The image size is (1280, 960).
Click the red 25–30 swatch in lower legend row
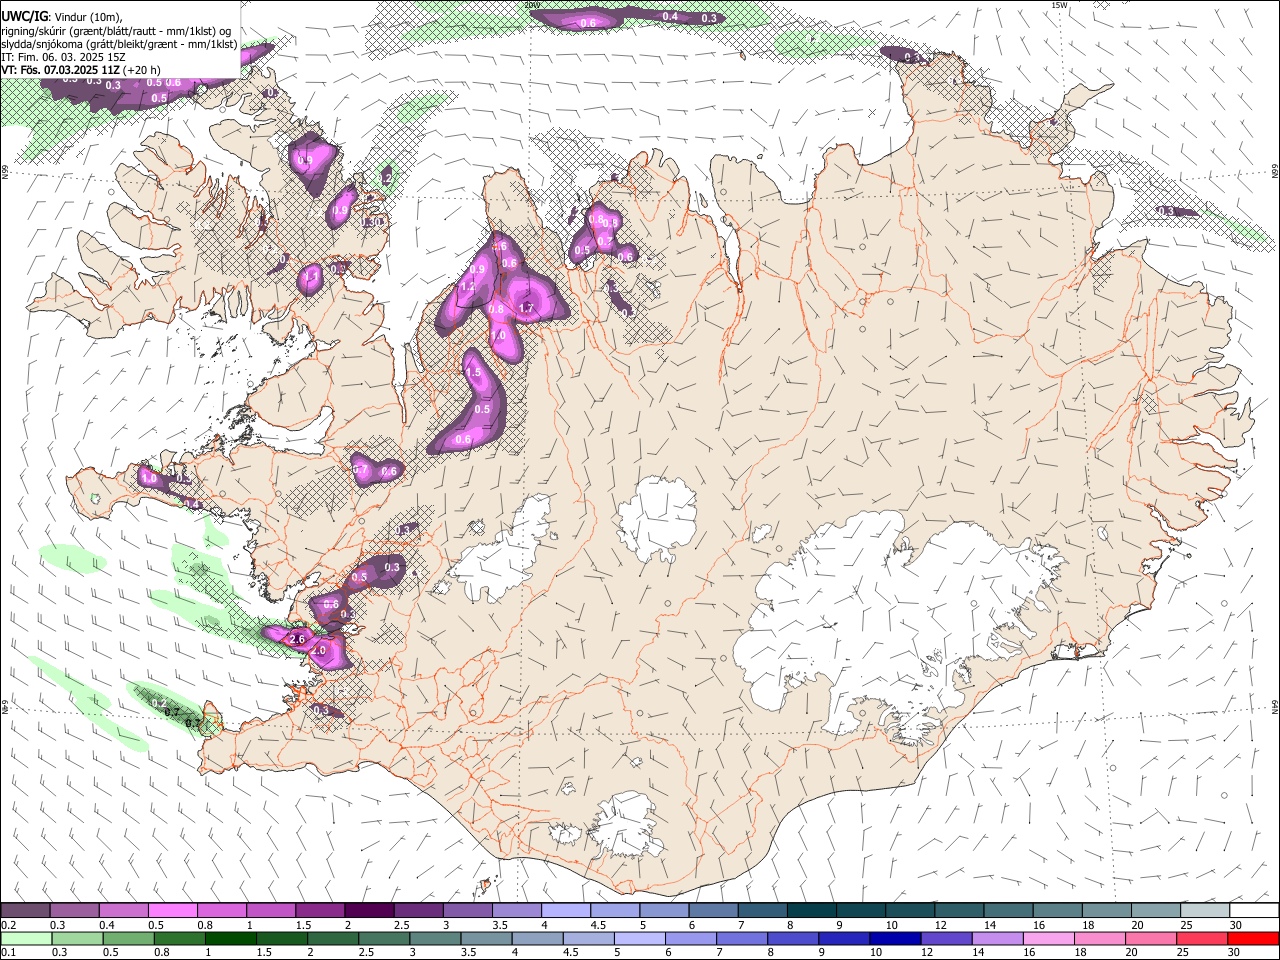pos(1201,938)
